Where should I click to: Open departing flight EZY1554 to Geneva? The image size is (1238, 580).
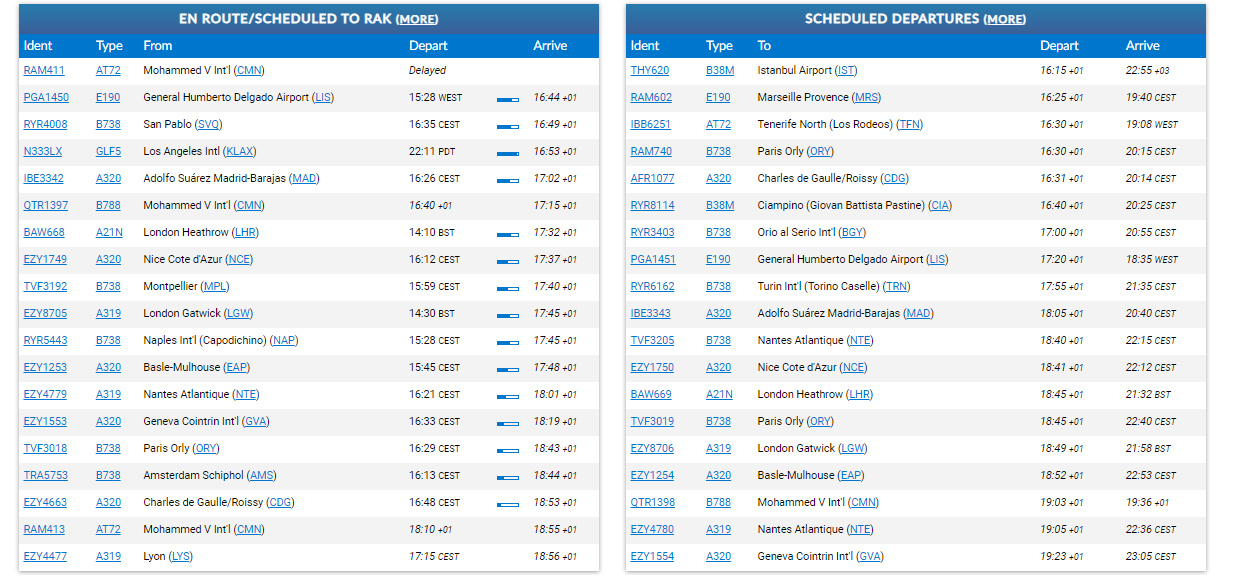[x=652, y=557]
